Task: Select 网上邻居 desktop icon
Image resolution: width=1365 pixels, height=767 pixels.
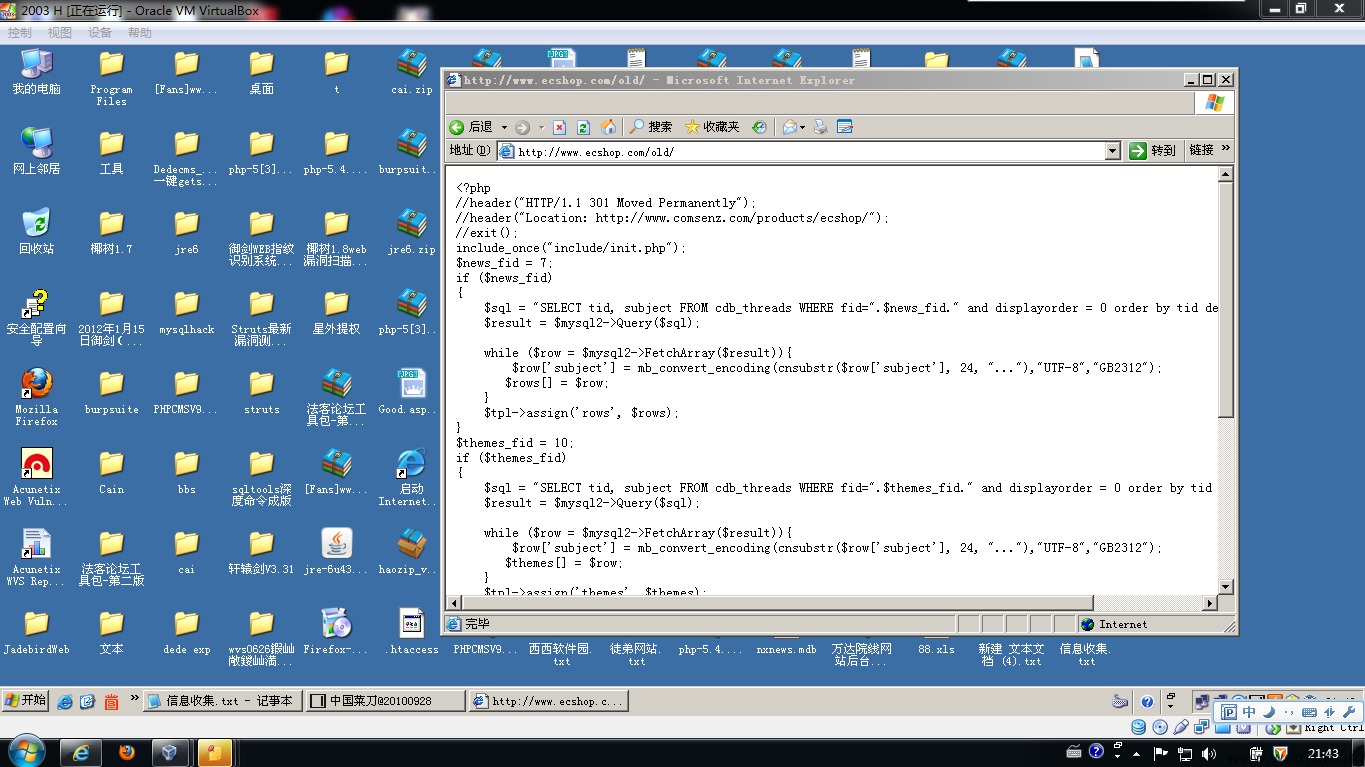Action: click(37, 152)
